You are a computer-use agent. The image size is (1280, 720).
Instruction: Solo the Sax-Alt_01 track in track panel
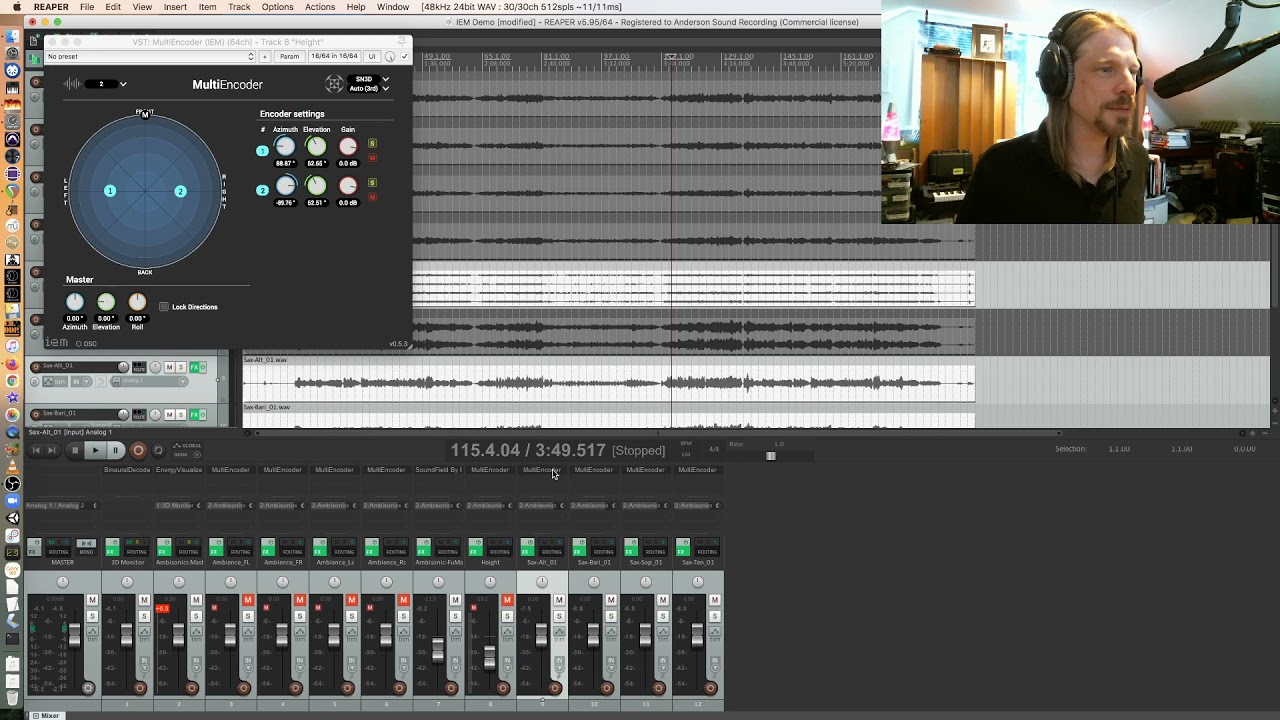coord(181,367)
